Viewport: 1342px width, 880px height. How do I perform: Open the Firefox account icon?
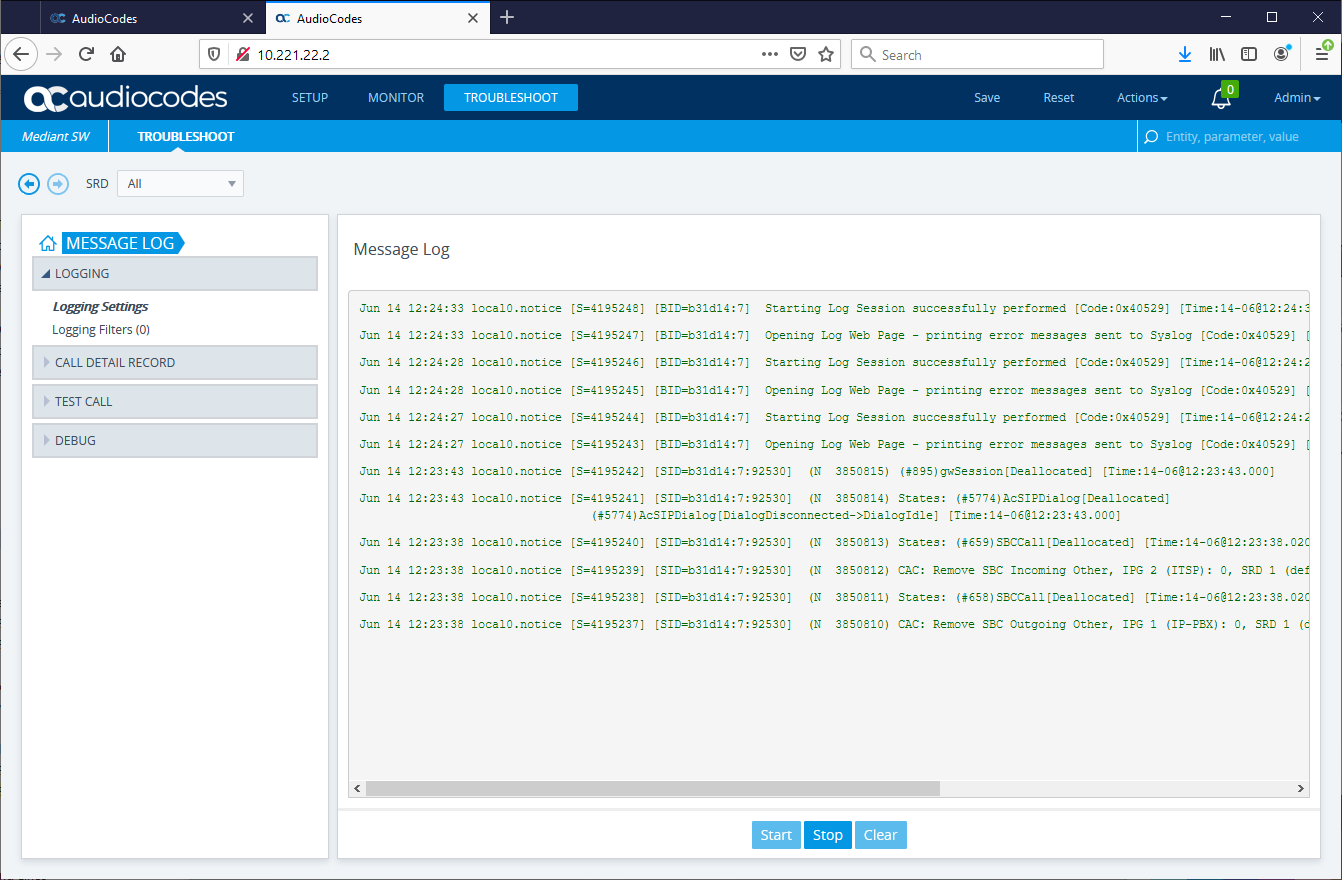(1281, 55)
